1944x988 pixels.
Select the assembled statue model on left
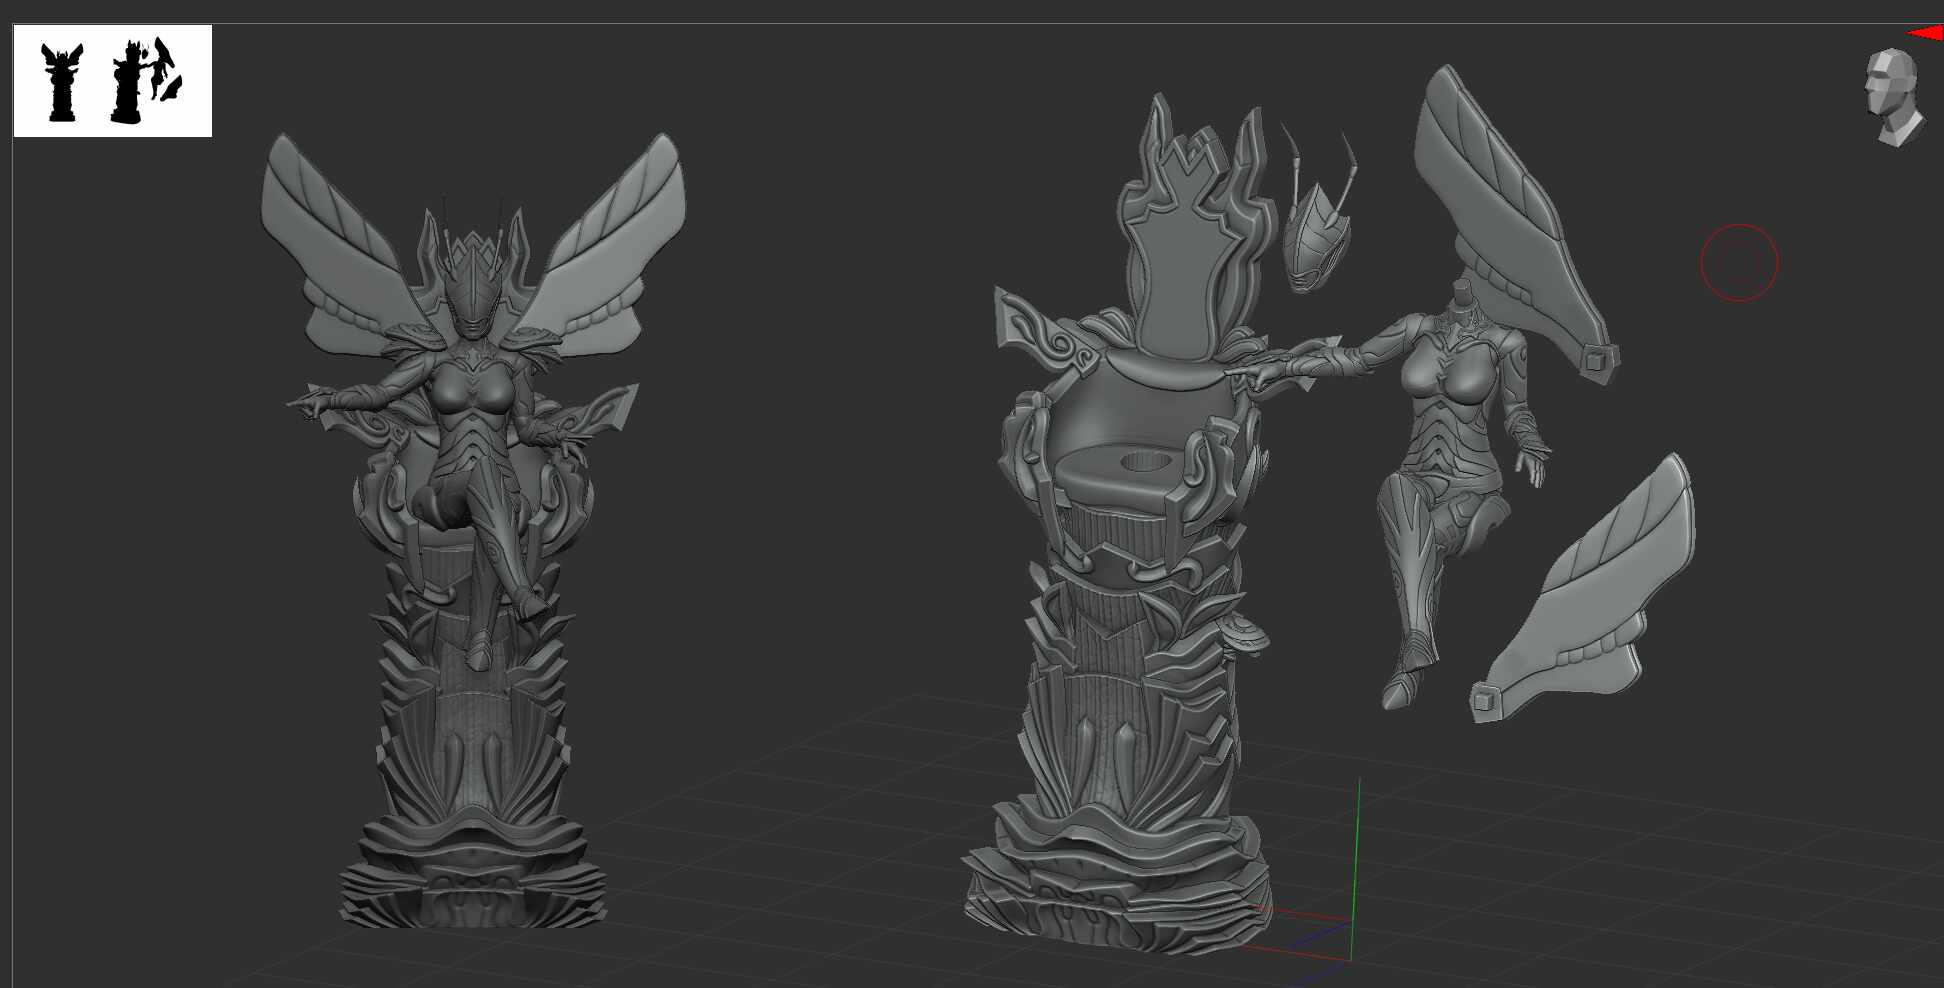[473, 530]
